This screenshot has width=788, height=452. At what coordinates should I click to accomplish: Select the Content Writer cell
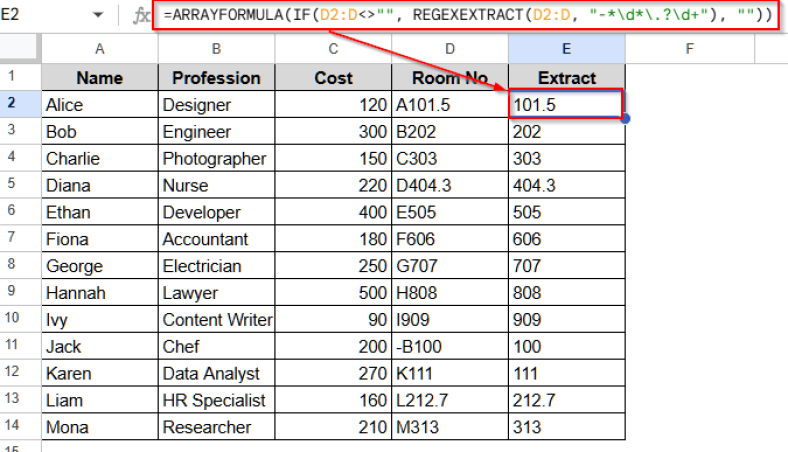216,319
